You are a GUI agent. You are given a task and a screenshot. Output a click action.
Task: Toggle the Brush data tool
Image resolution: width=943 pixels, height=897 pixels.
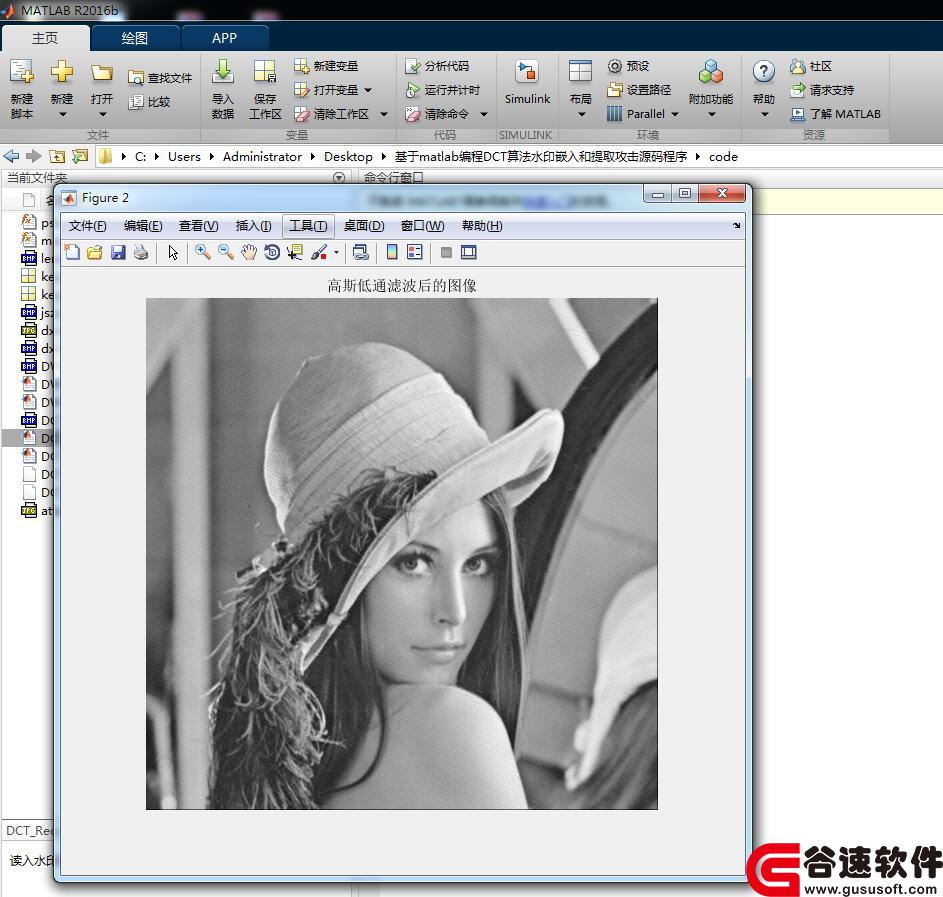tap(319, 252)
